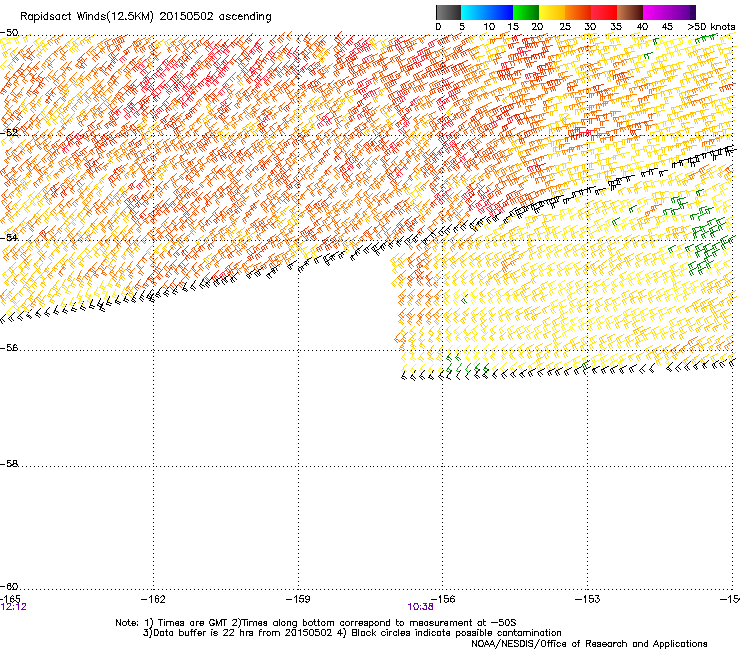Click the "20" legend scale label
The image size is (740, 650).
point(537,27)
